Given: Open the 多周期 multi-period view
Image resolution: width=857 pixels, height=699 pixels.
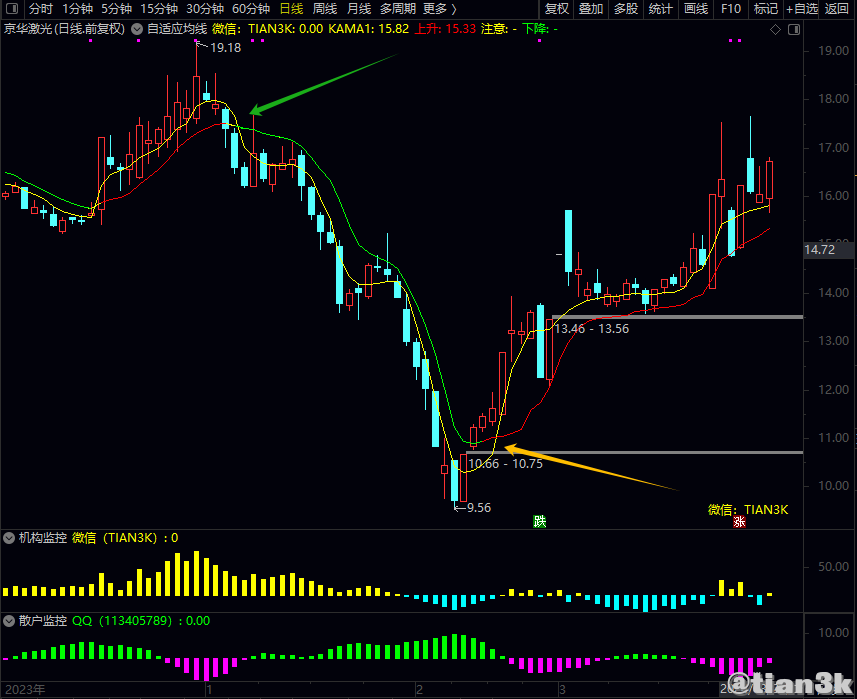Looking at the screenshot, I should click(x=398, y=9).
